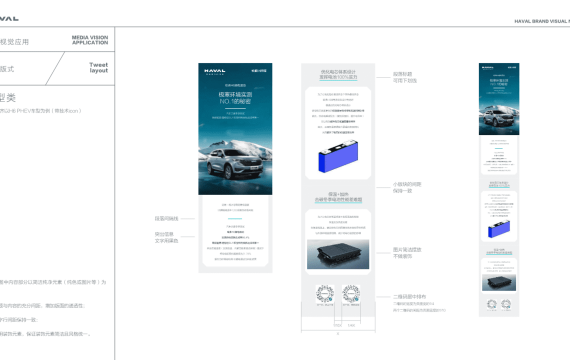Image resolution: width=570 pixels, height=360 pixels.
Task: Click the MEDIA VISION APPLICATION heading
Action: [x=90, y=40]
